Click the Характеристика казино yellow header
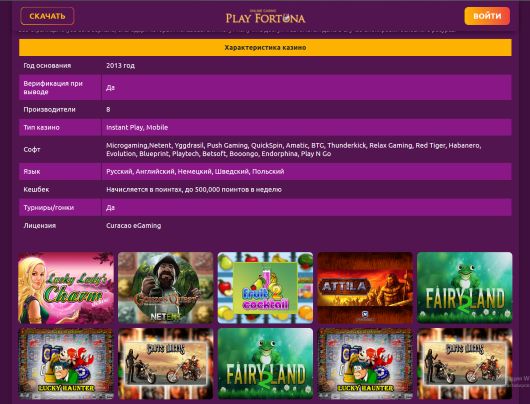 265,48
